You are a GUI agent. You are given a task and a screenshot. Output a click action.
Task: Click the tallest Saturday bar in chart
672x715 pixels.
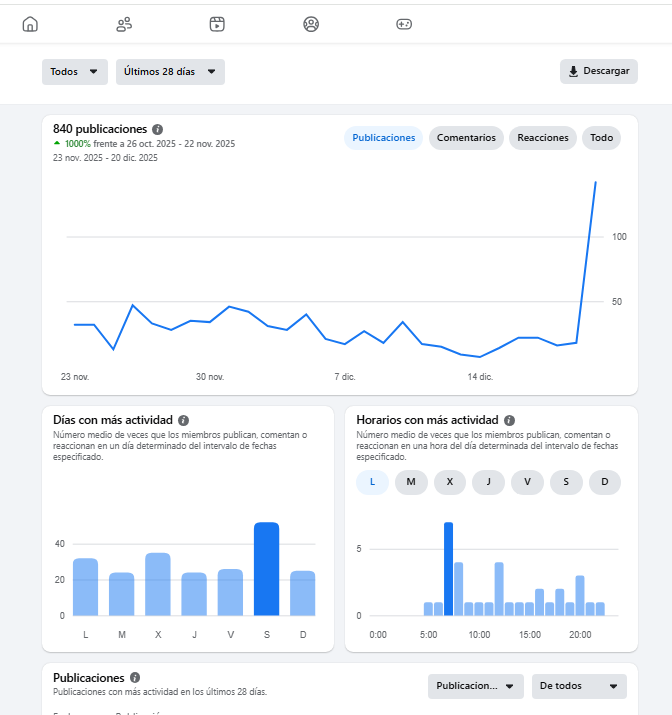click(266, 568)
